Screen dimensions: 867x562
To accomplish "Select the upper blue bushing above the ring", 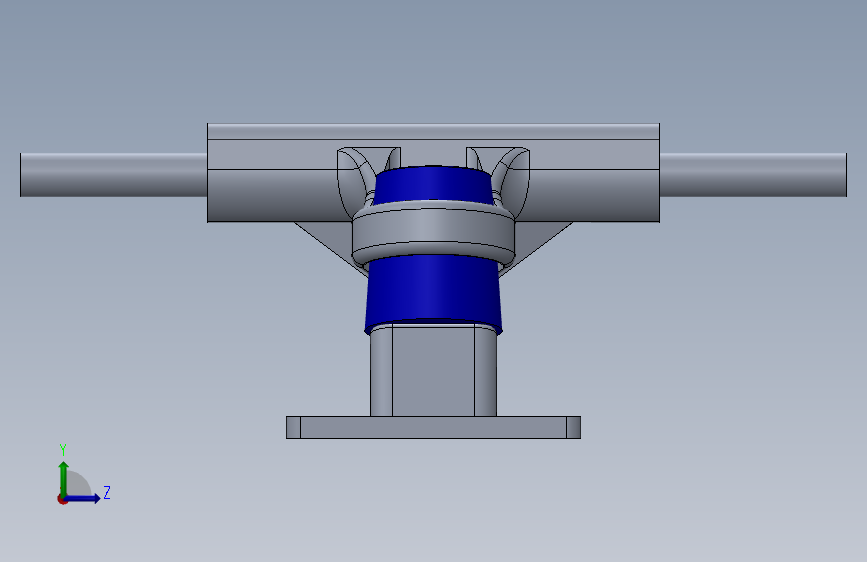I will pyautogui.click(x=433, y=184).
